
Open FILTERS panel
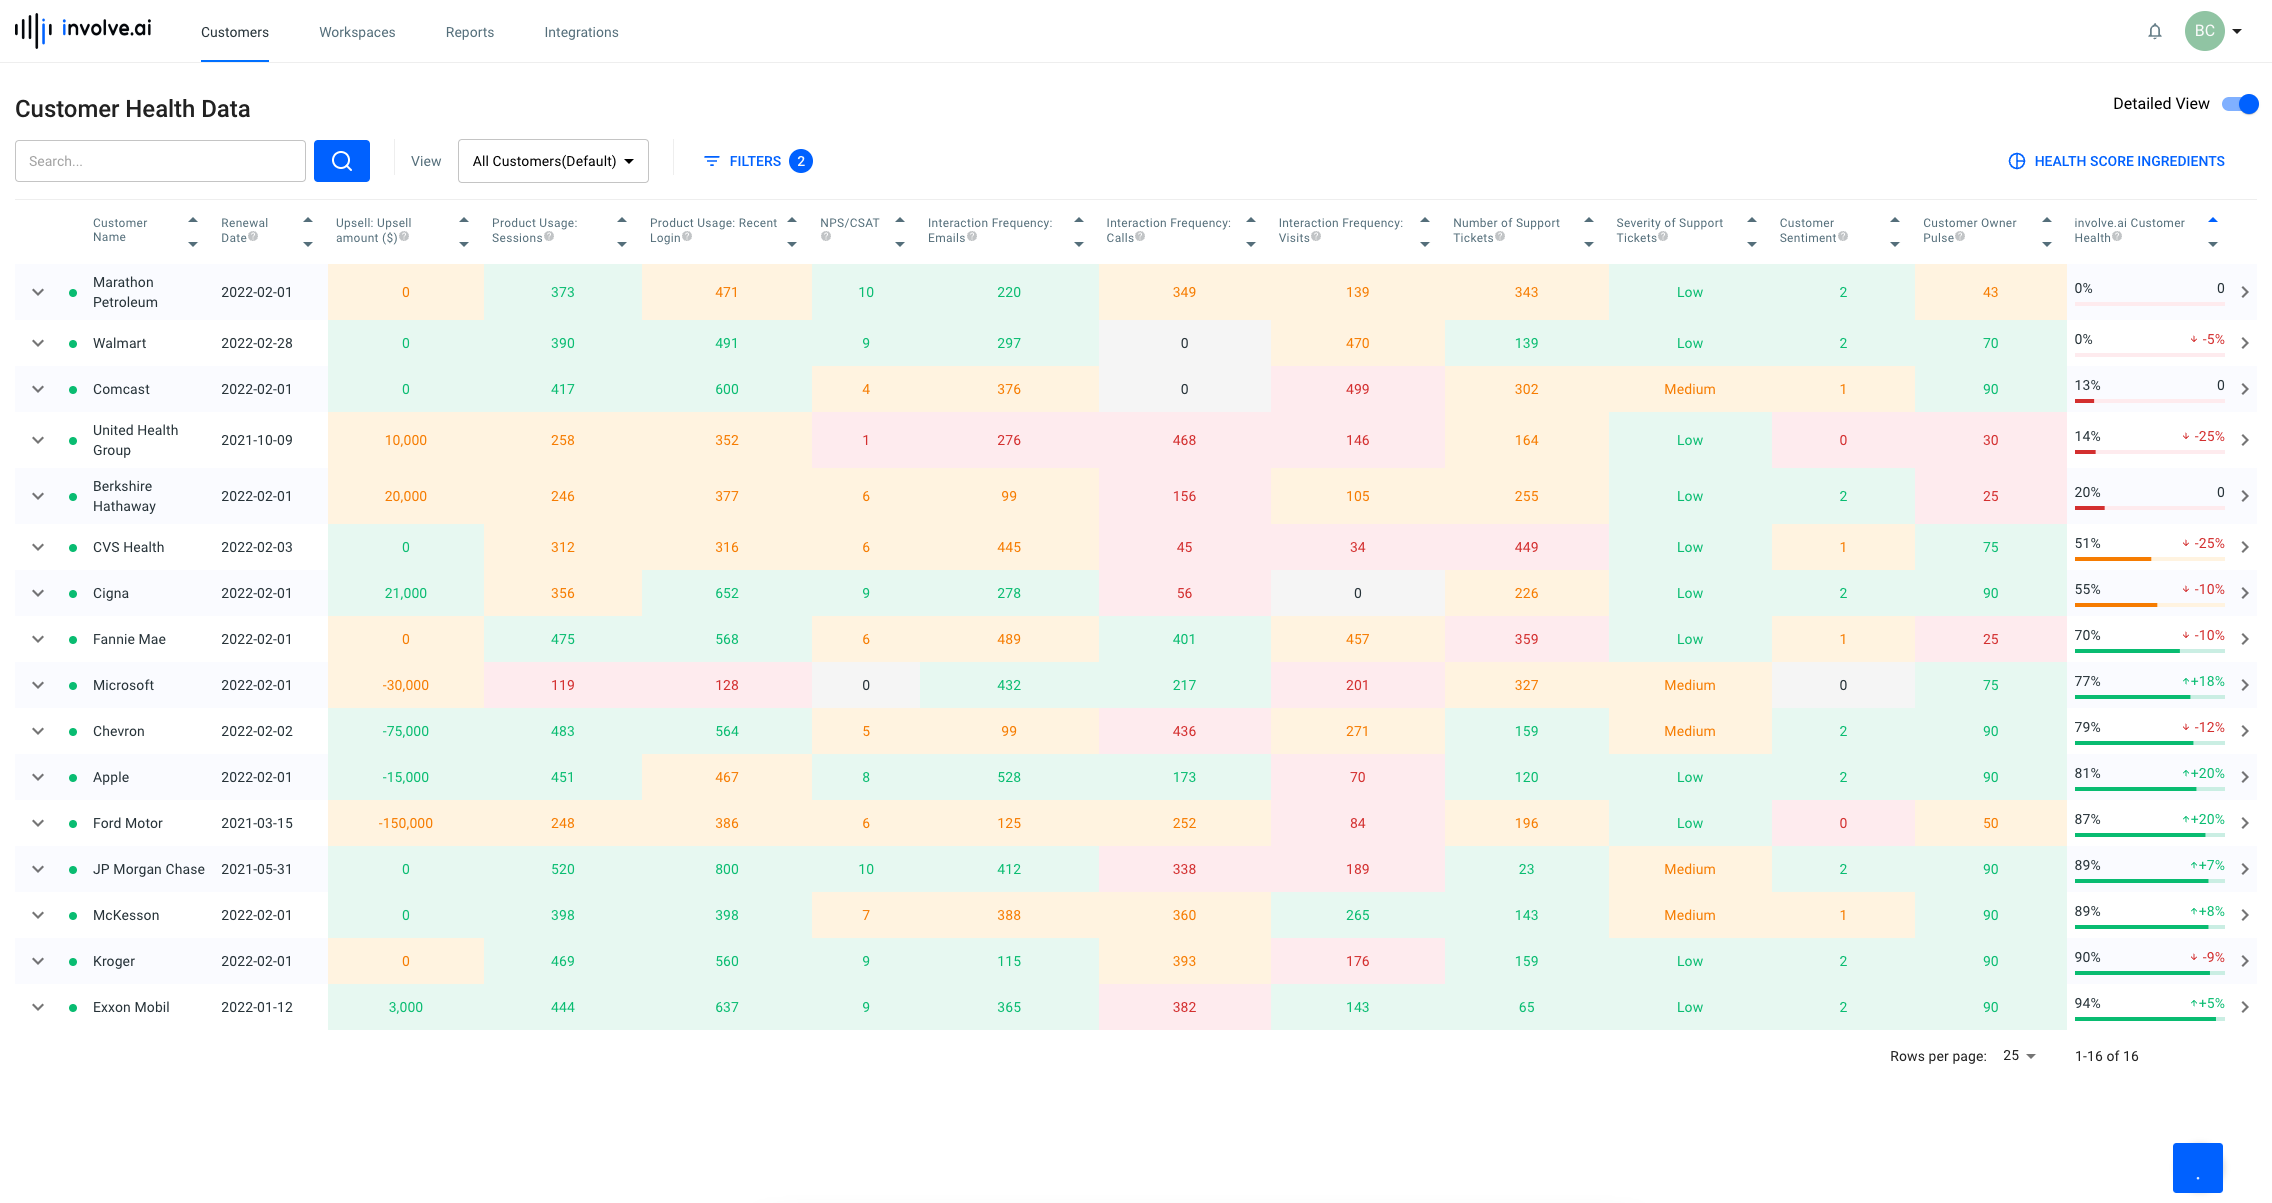[757, 161]
